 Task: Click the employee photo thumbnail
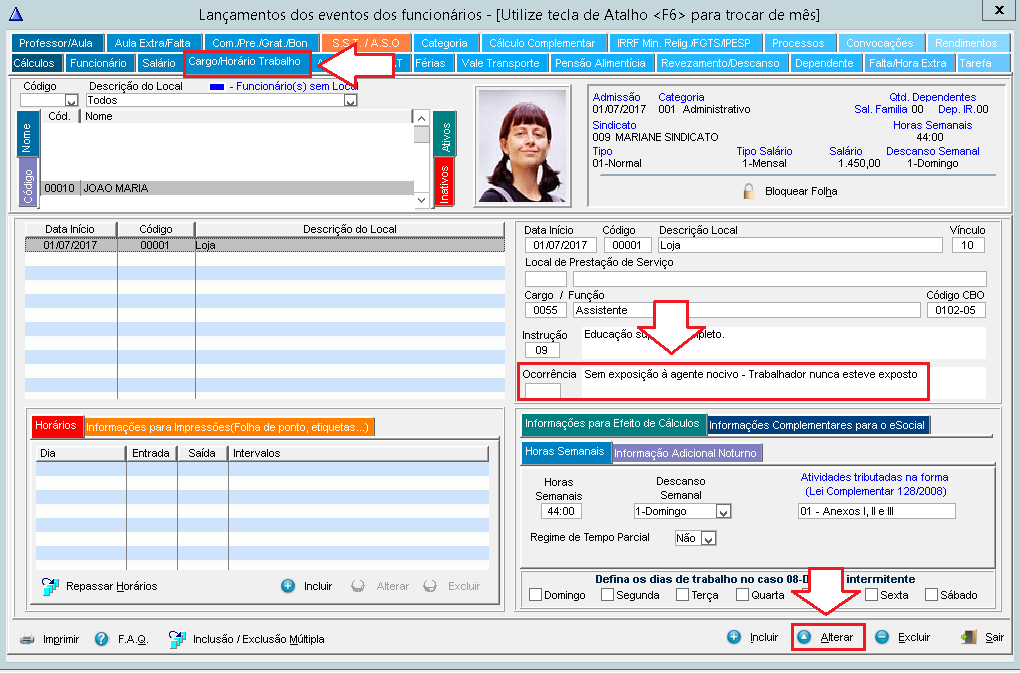click(x=522, y=146)
